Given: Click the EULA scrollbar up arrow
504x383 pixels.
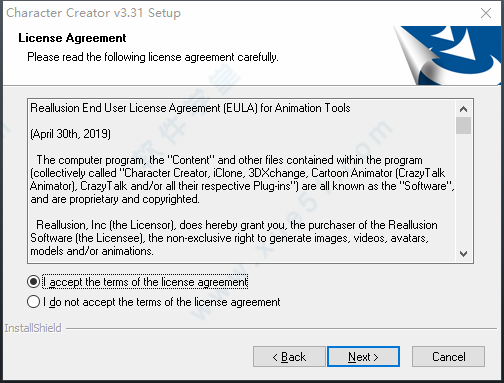Looking at the screenshot, I should tap(463, 109).
